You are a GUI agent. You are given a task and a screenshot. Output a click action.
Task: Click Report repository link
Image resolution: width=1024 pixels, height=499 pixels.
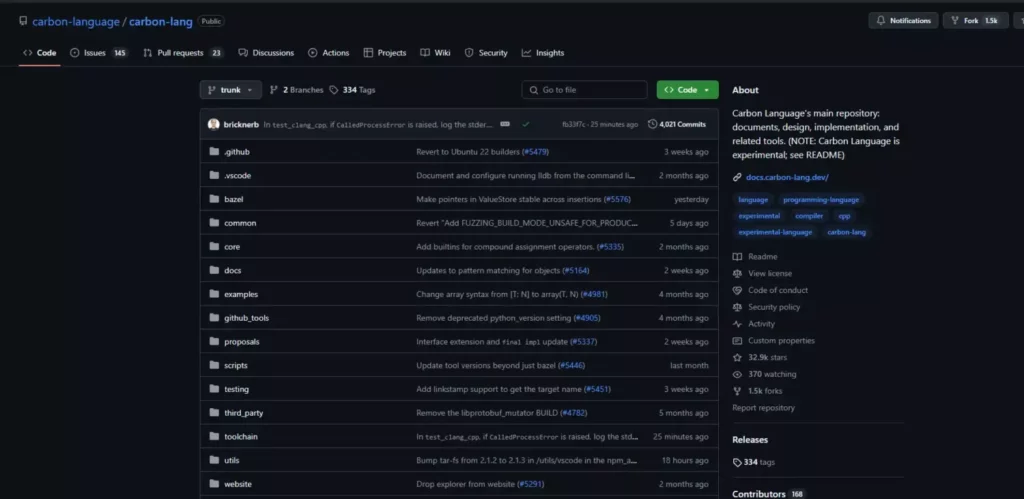(763, 408)
